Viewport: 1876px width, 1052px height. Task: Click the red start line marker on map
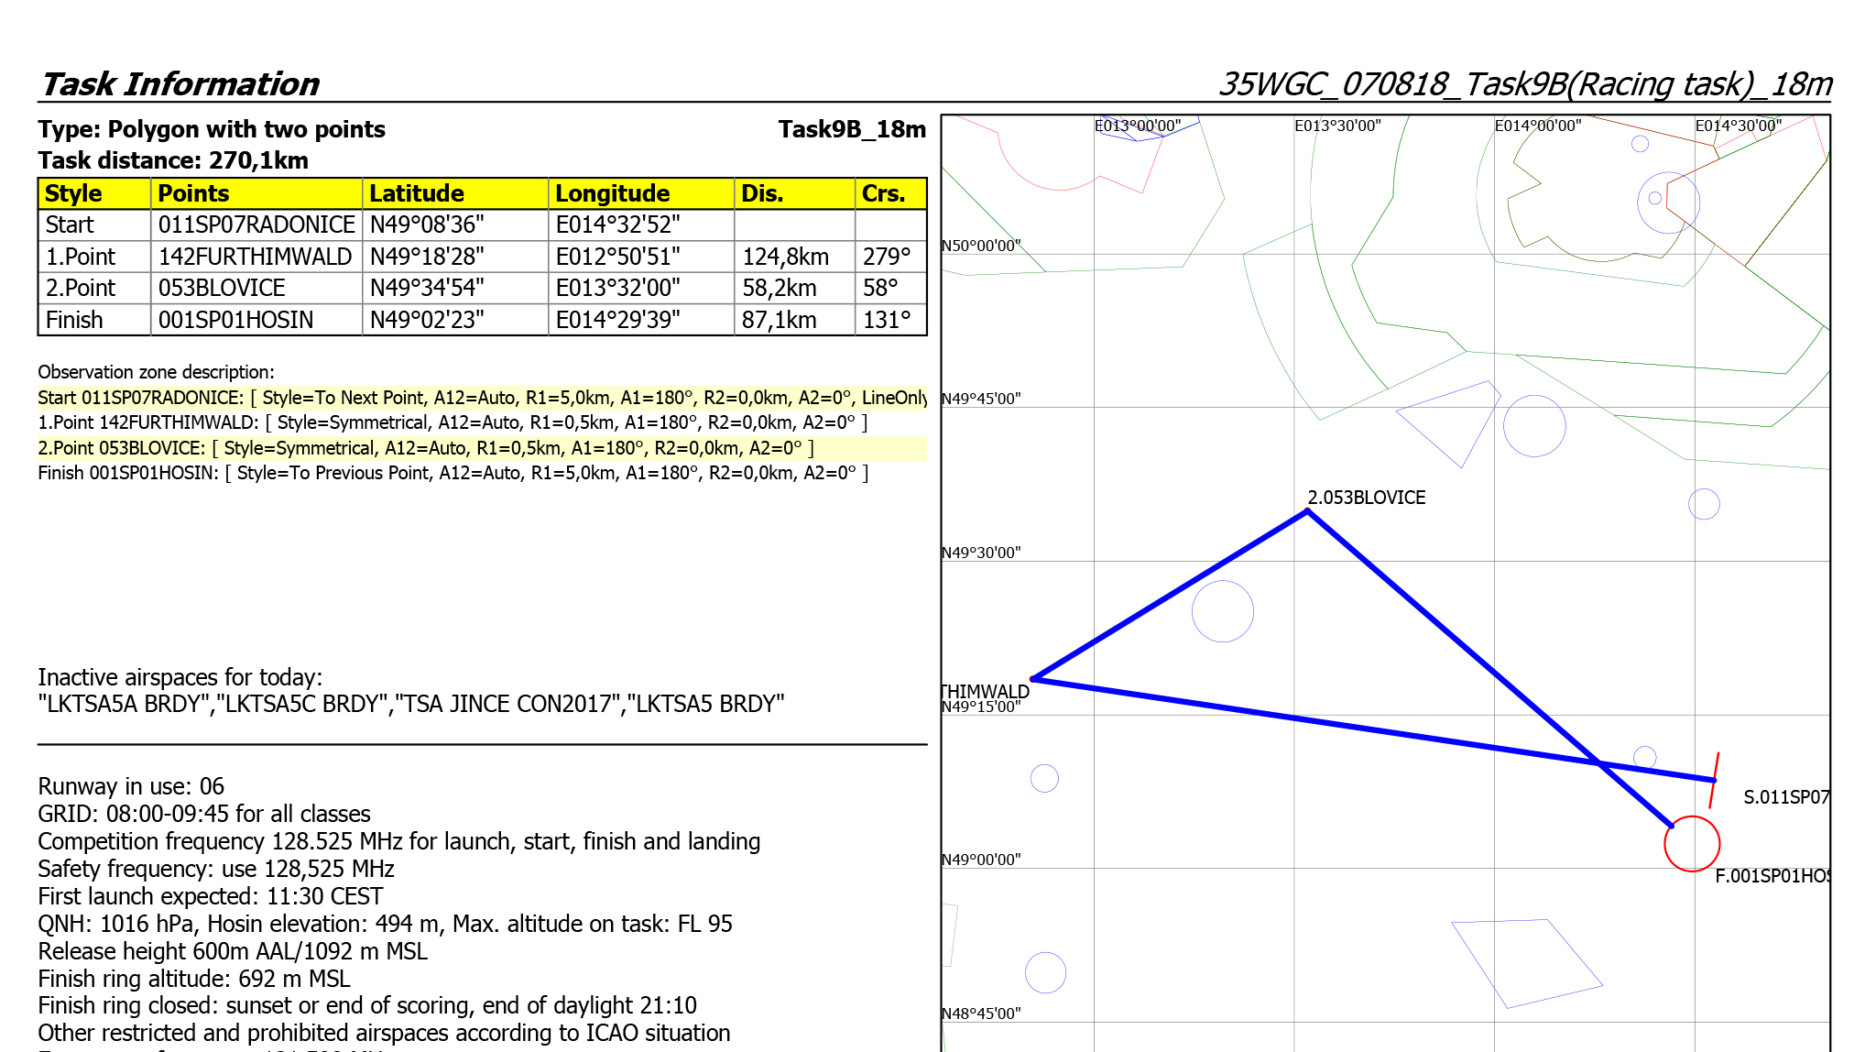click(1714, 780)
